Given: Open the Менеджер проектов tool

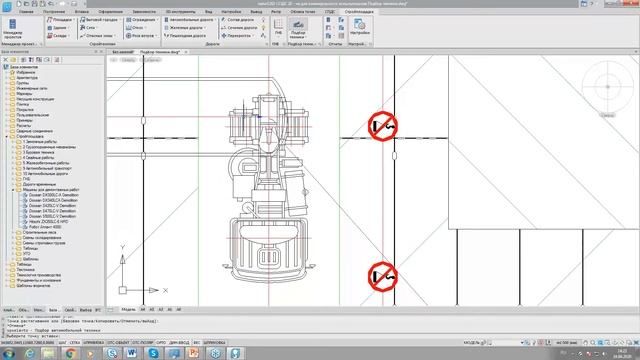Looking at the screenshot, I should coord(13,29).
